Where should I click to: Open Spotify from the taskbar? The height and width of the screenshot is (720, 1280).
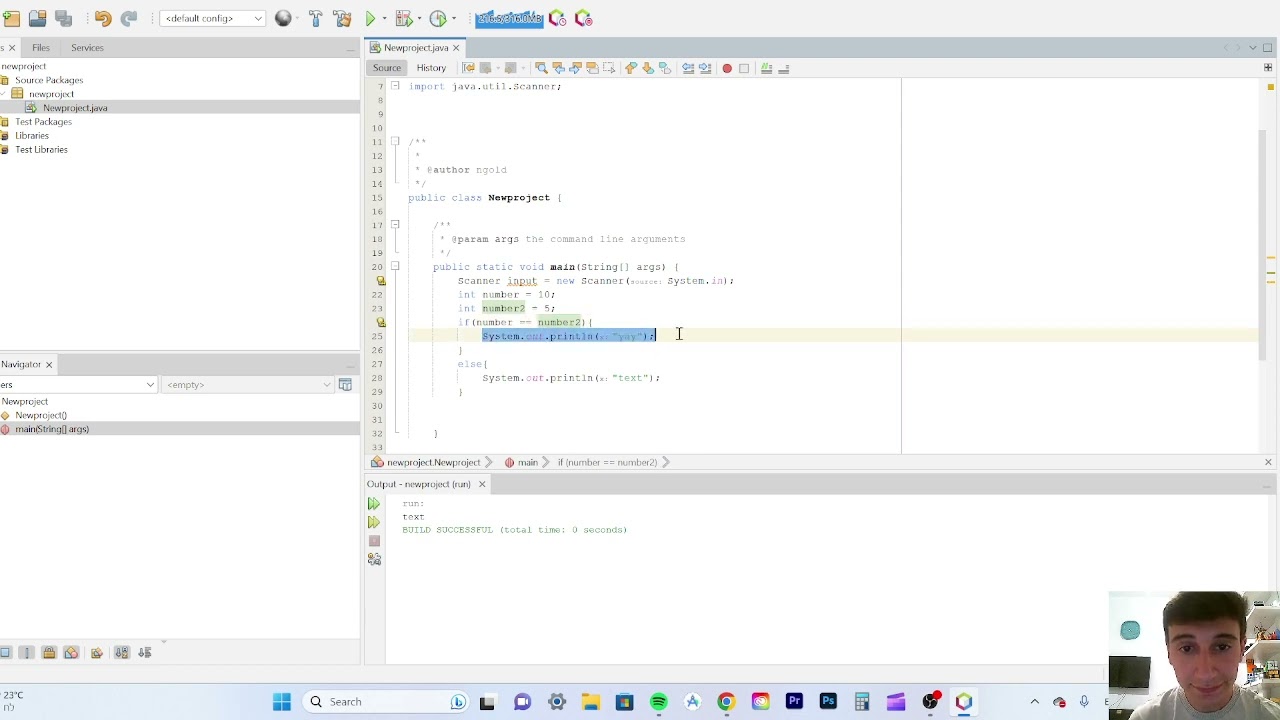658,702
